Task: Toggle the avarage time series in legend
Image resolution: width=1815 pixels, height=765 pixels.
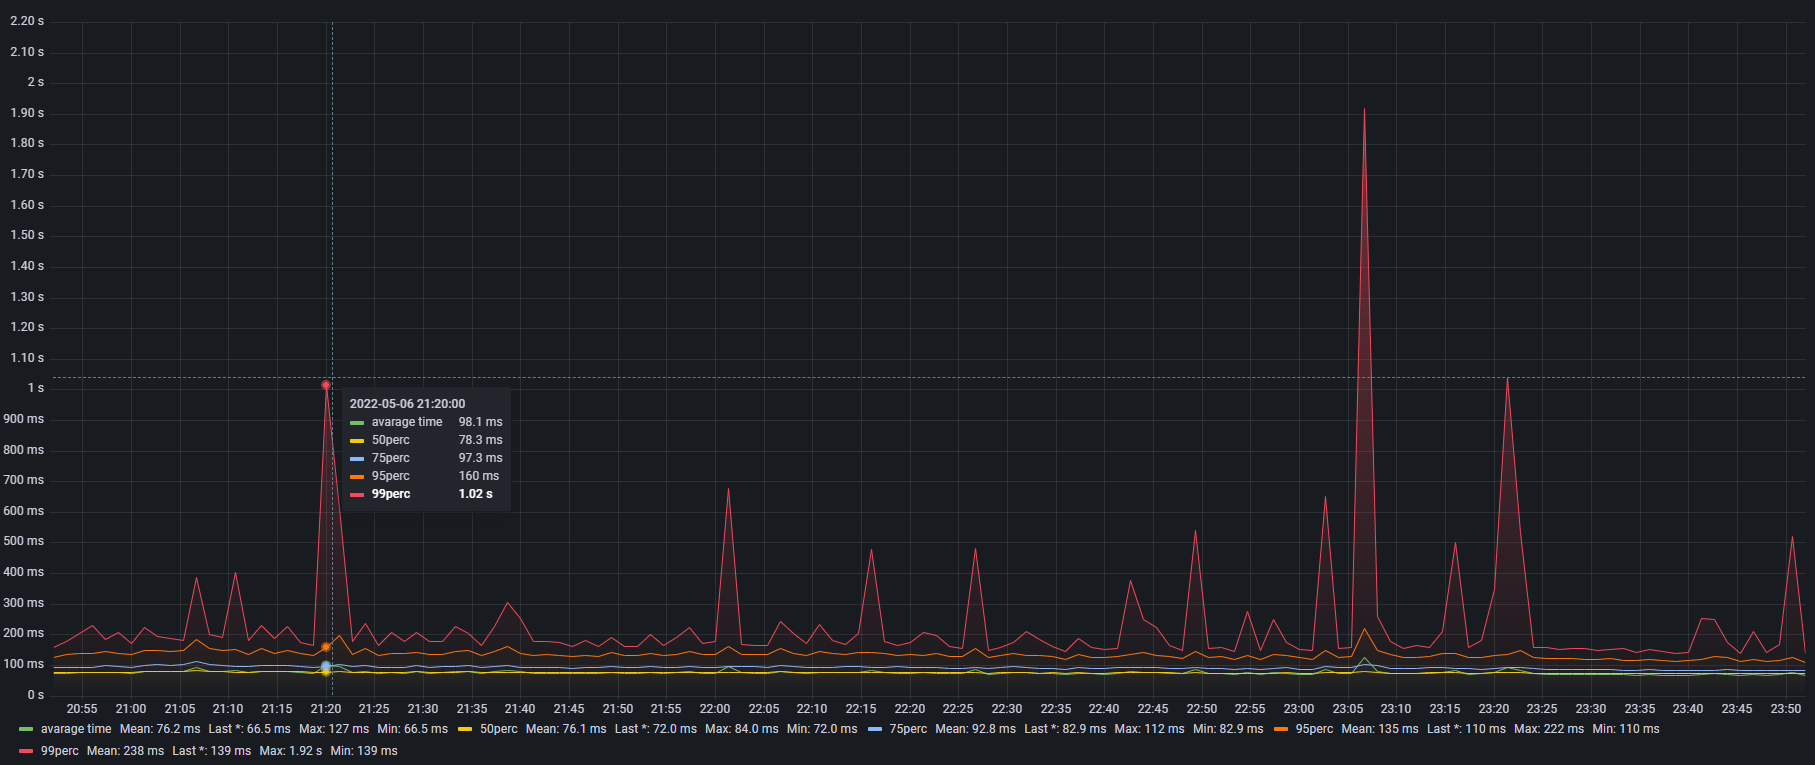Action: pyautogui.click(x=76, y=729)
